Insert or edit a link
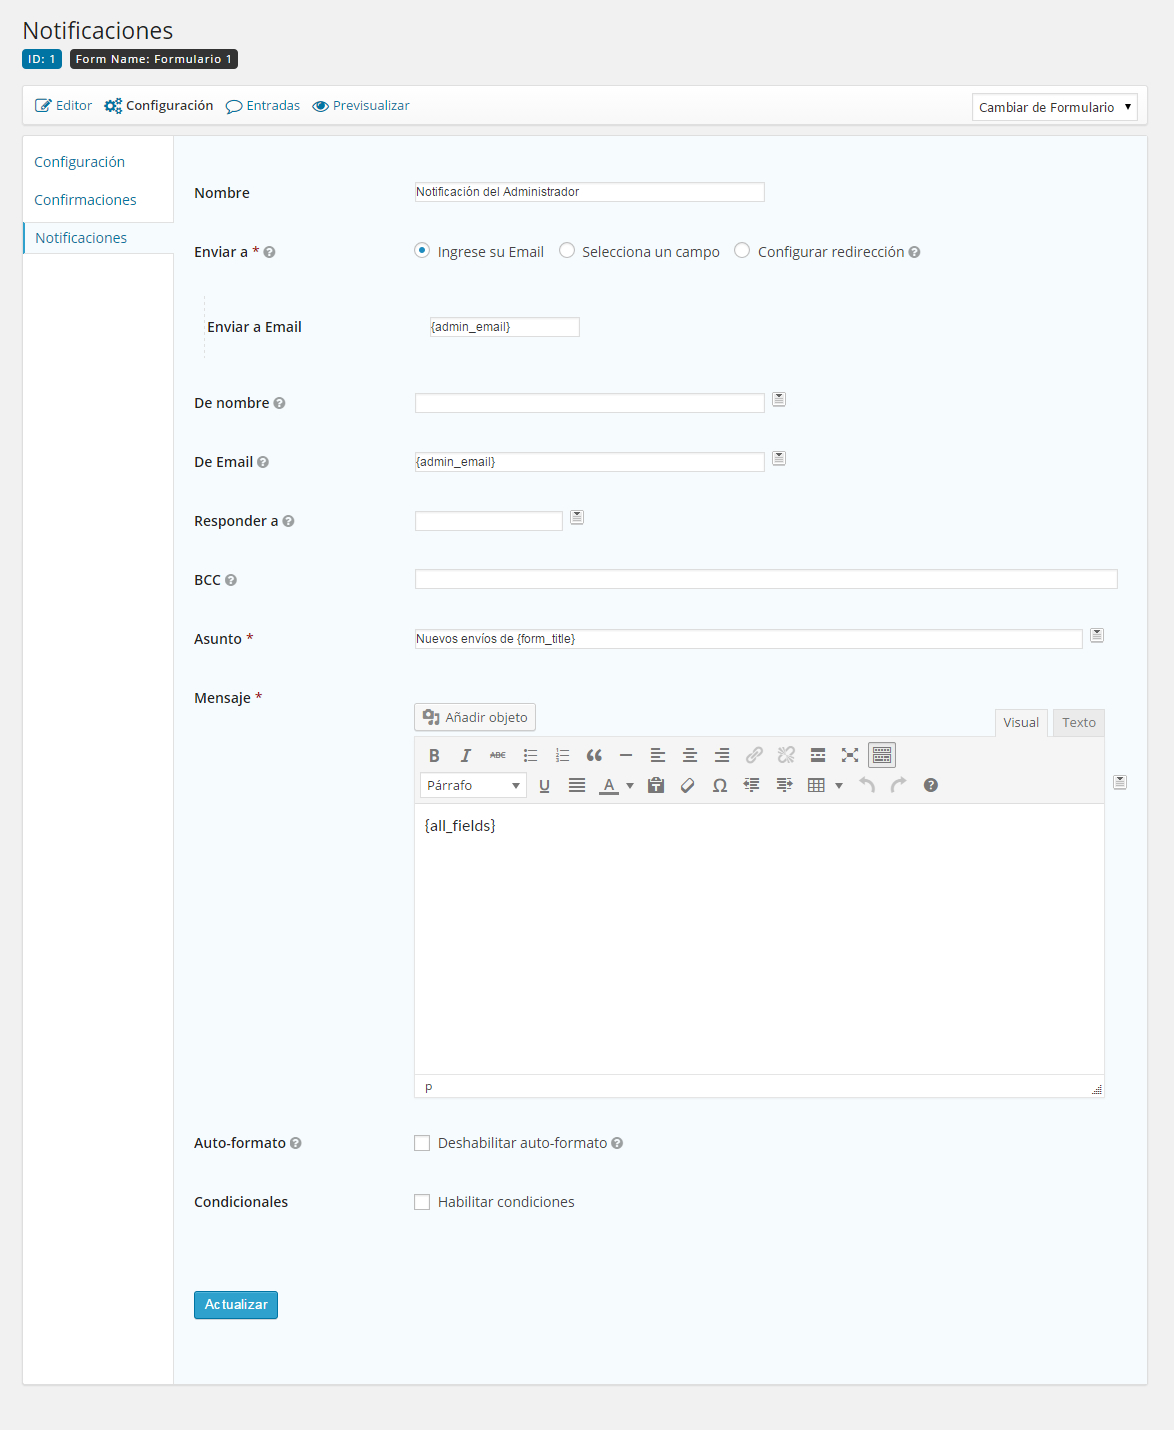Screen dimensions: 1174x1430 pos(754,755)
